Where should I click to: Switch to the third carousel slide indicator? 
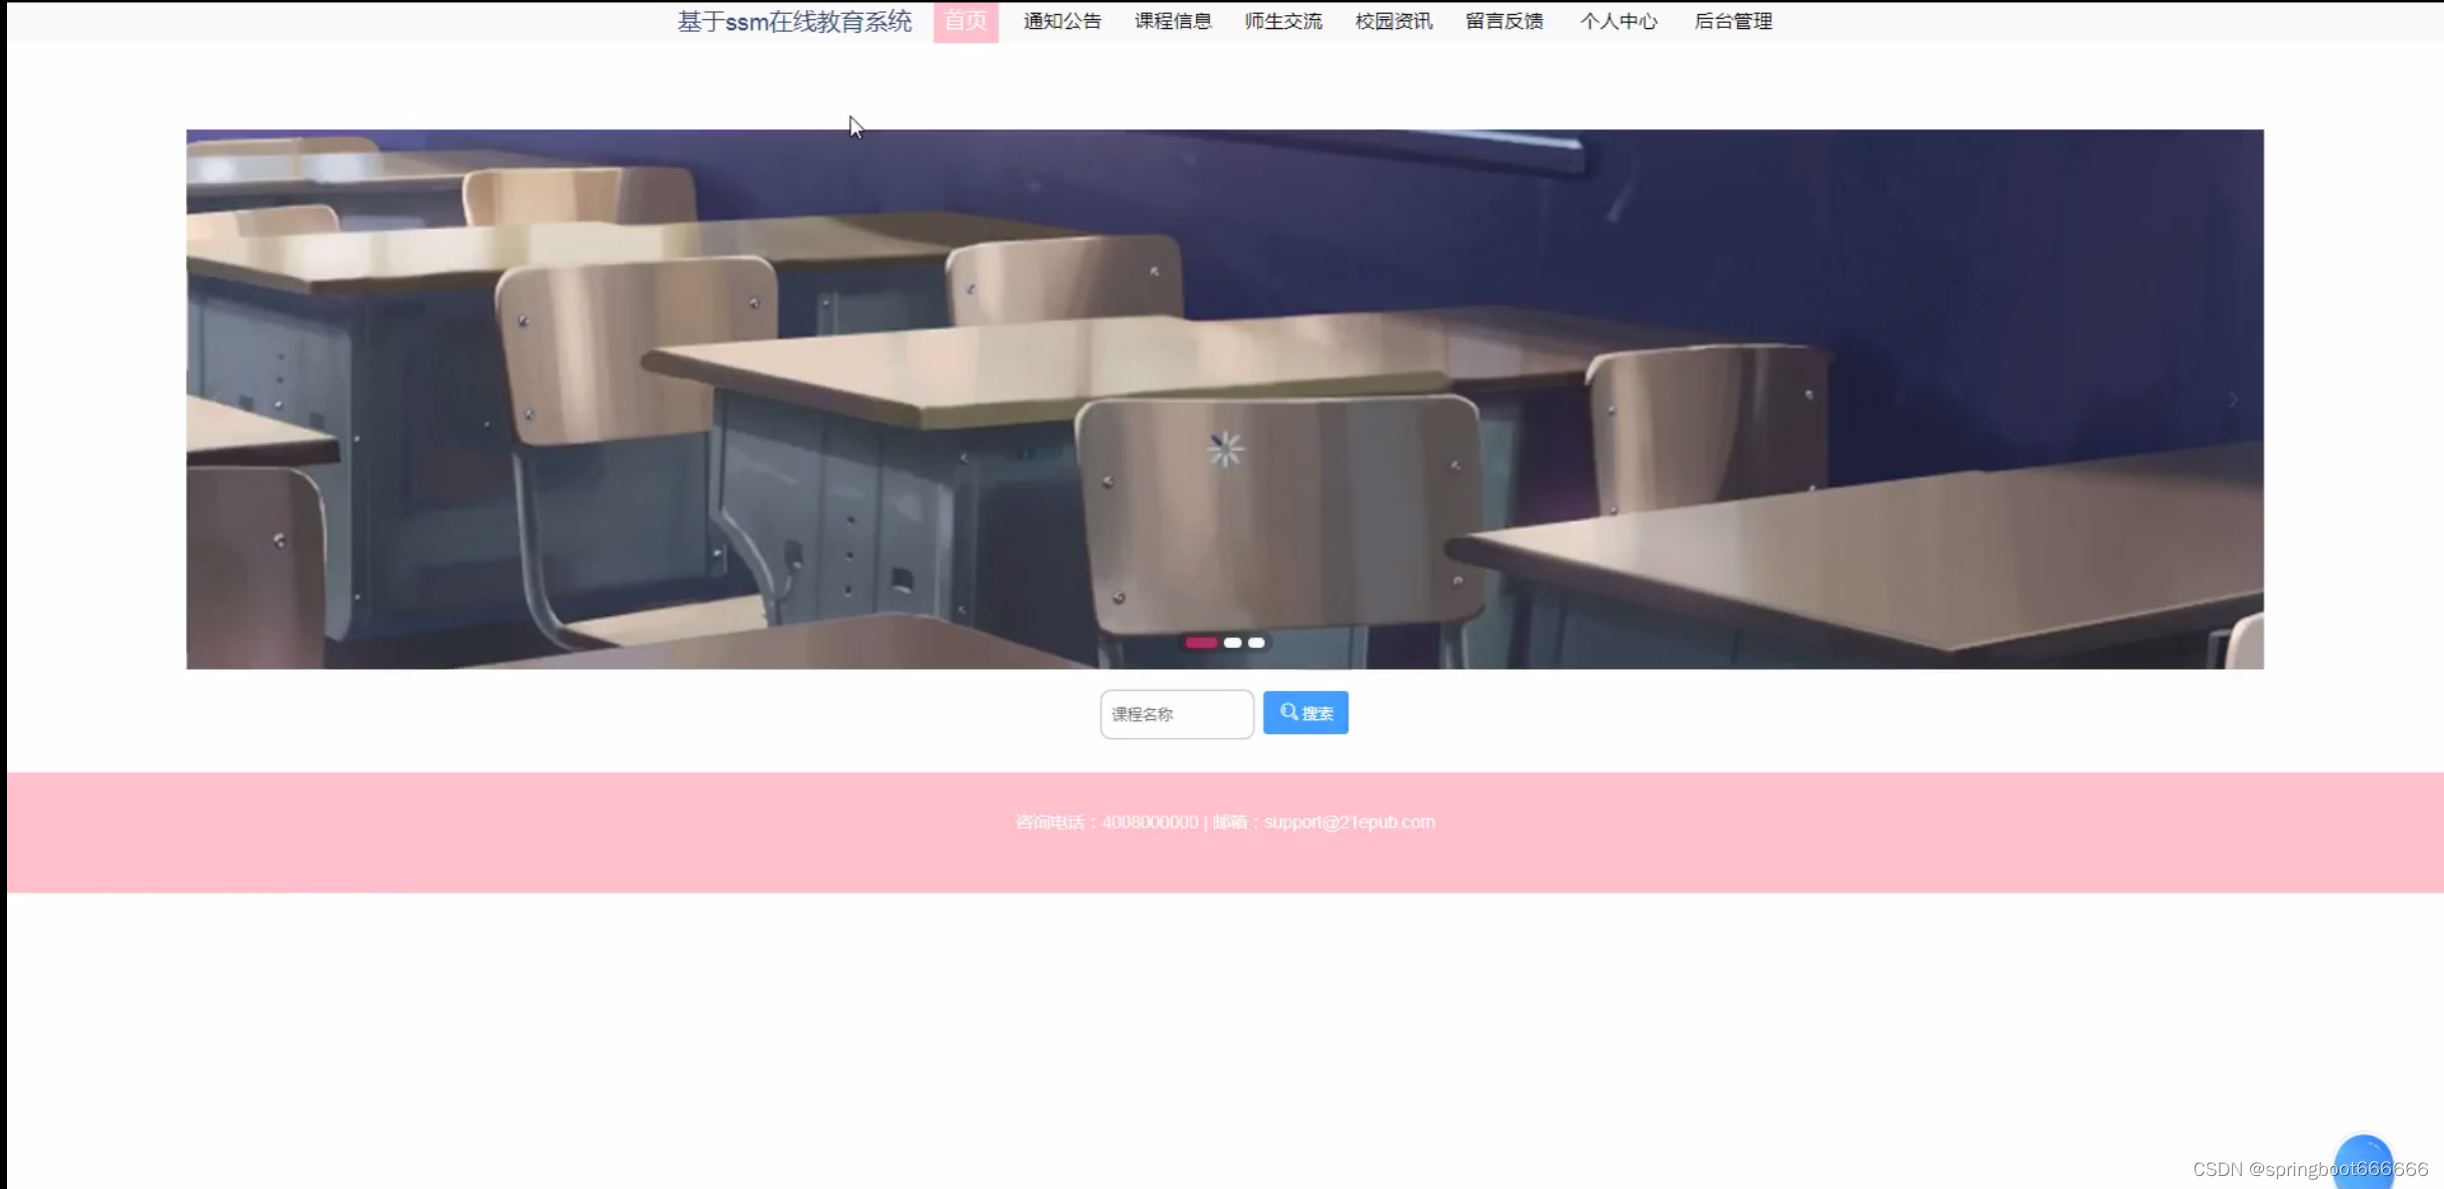coord(1256,643)
